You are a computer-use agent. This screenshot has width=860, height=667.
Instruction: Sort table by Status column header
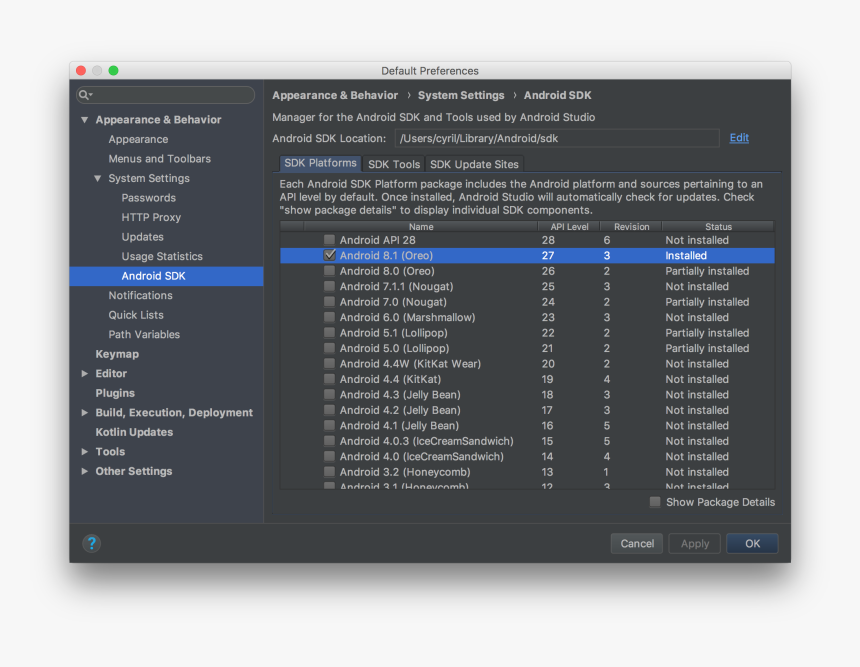pos(718,227)
